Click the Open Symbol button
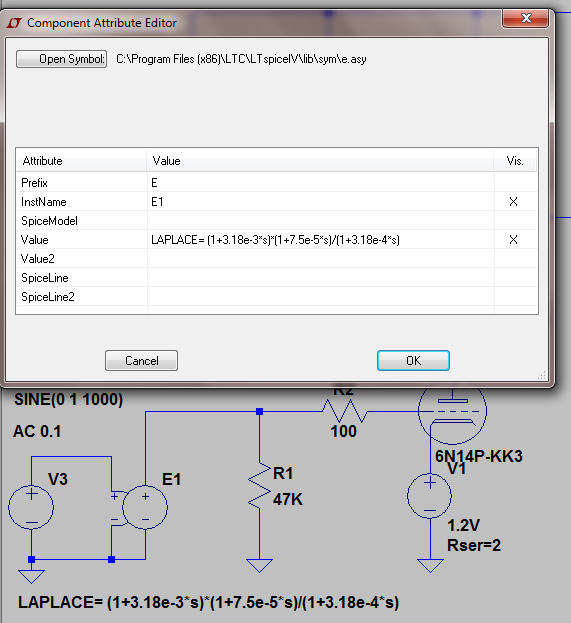The width and height of the screenshot is (571, 623). [61, 59]
